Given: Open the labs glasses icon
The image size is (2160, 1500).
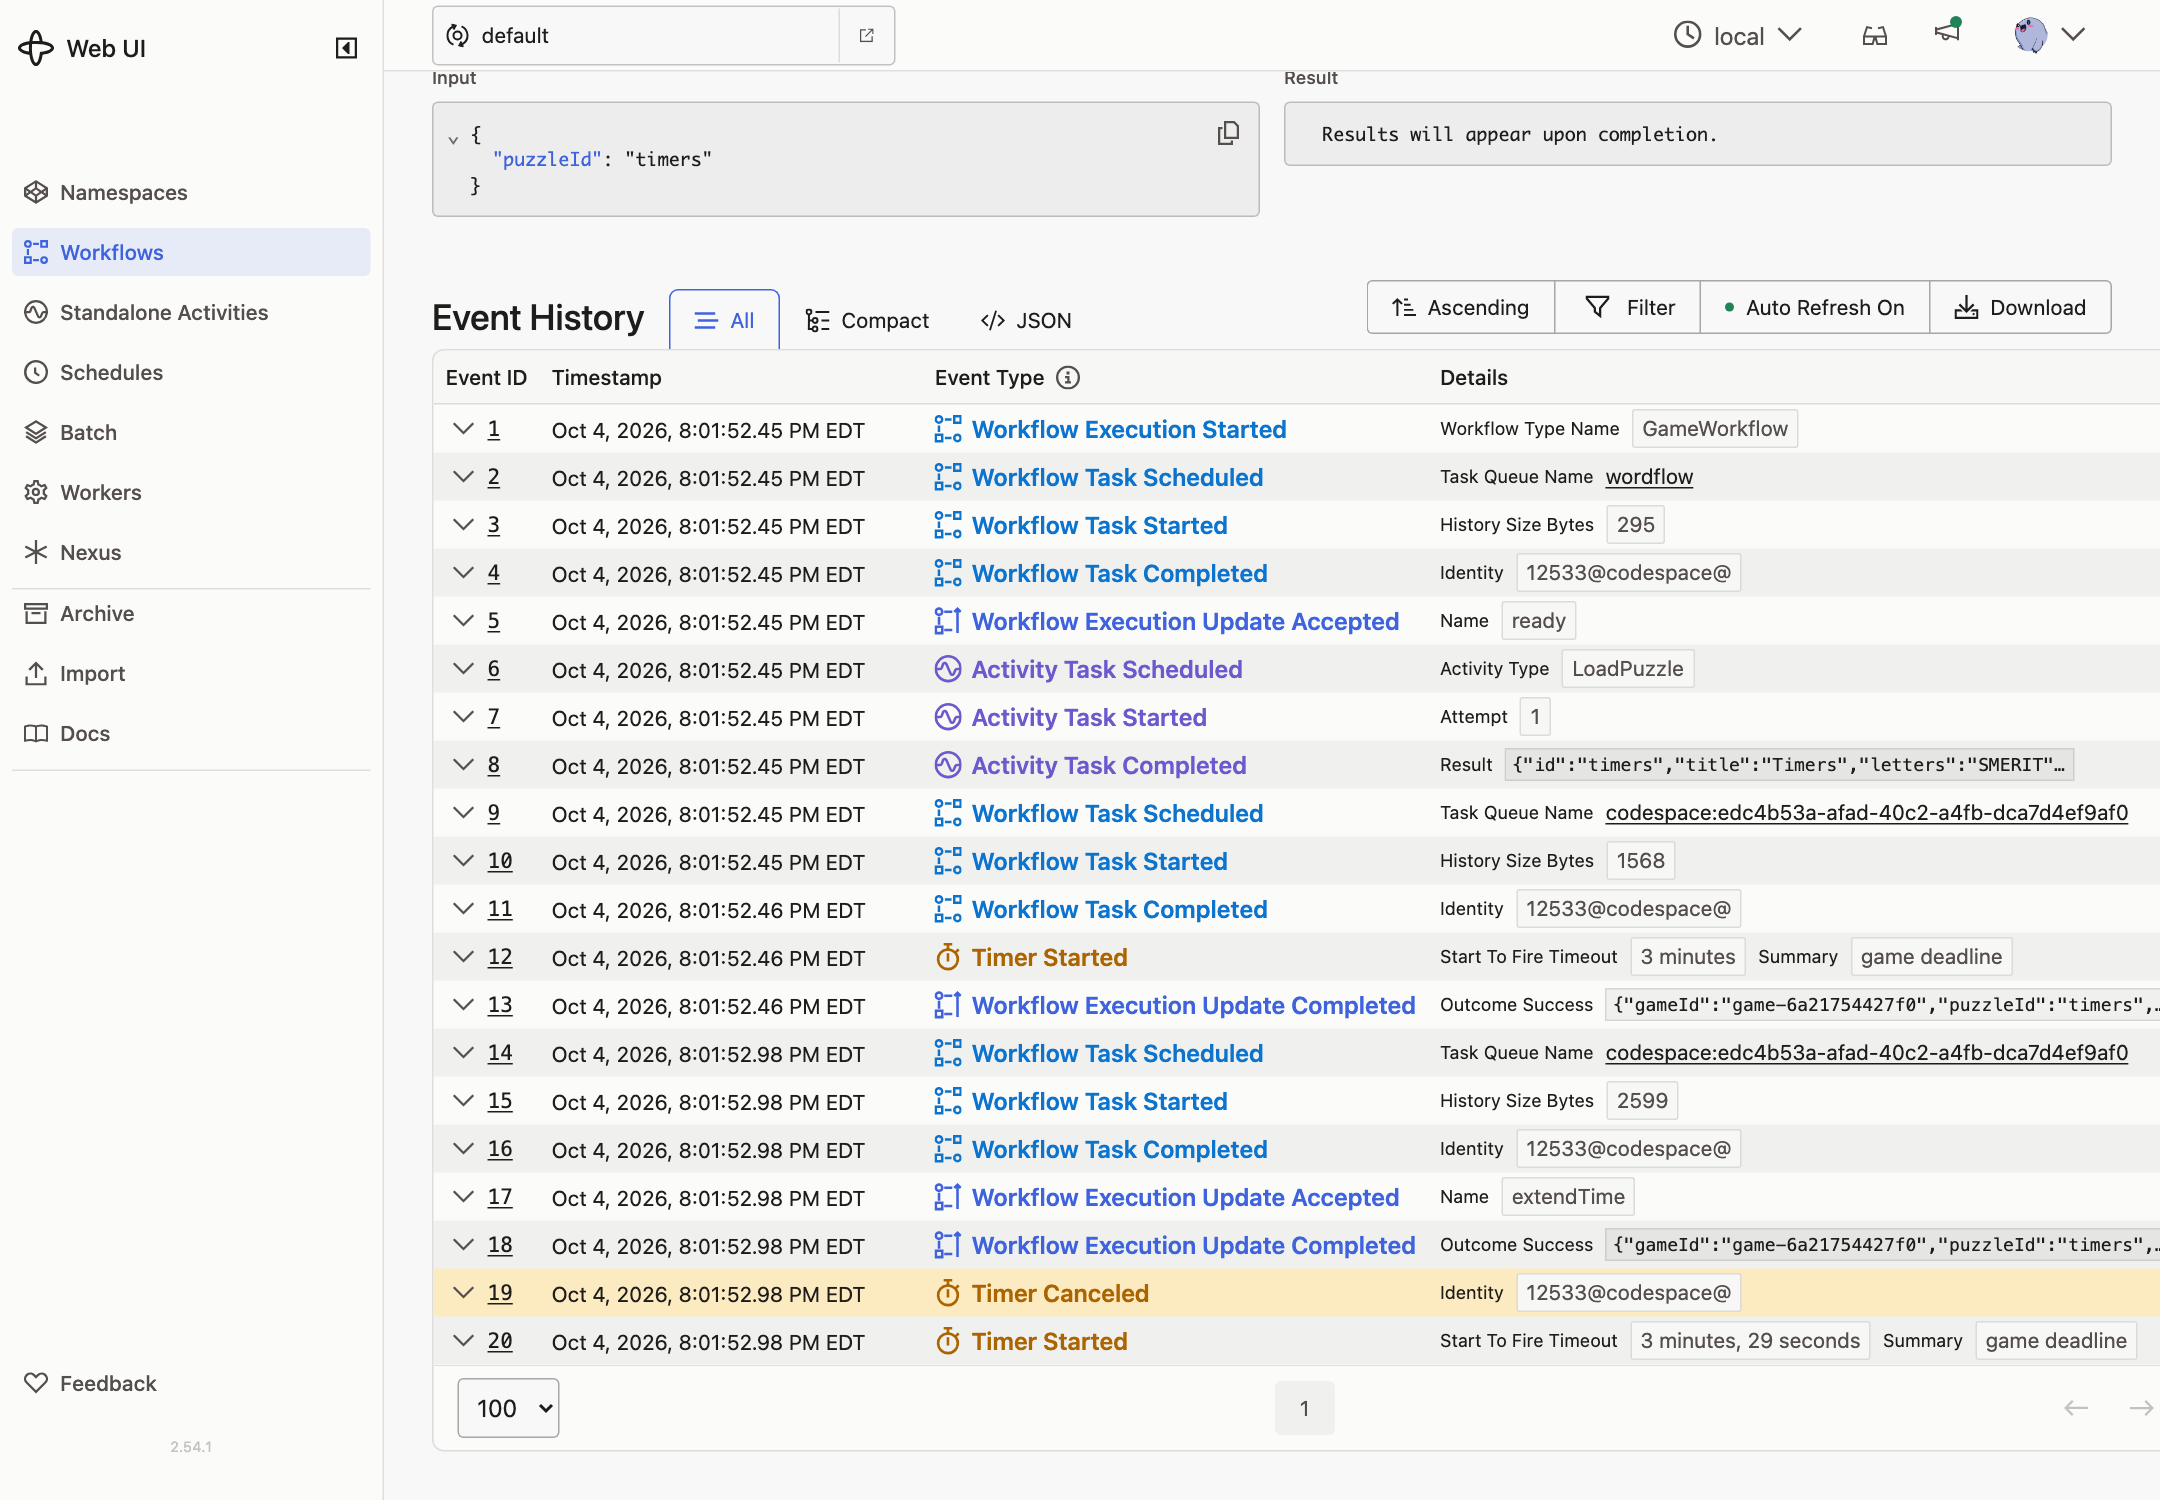Looking at the screenshot, I should click(x=1875, y=36).
